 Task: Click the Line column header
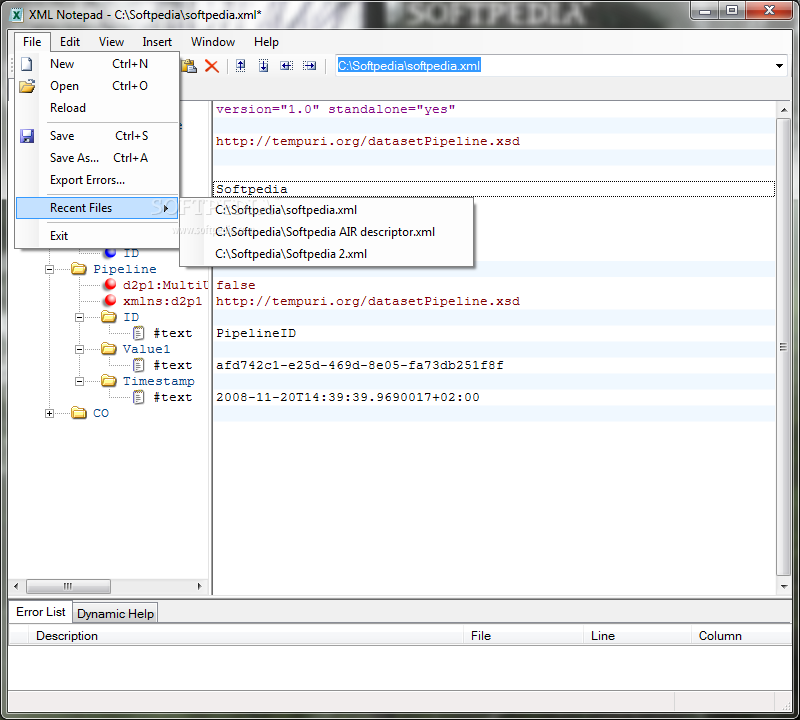[638, 636]
